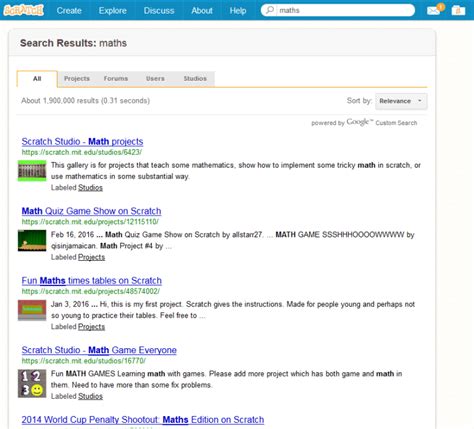Click the 'Search Results: maths' heading
This screenshot has height=429, width=474.
tap(73, 43)
